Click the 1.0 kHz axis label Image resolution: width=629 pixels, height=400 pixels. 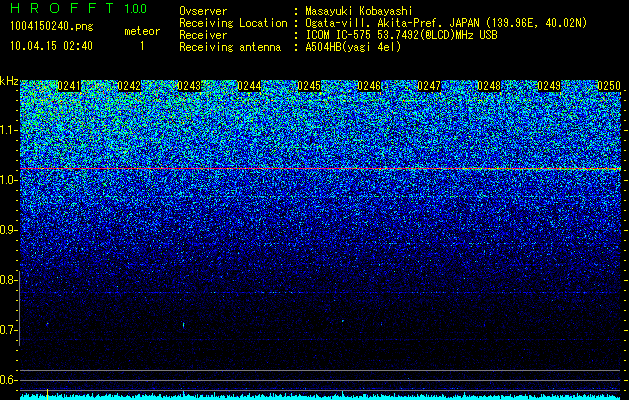tap(8, 180)
